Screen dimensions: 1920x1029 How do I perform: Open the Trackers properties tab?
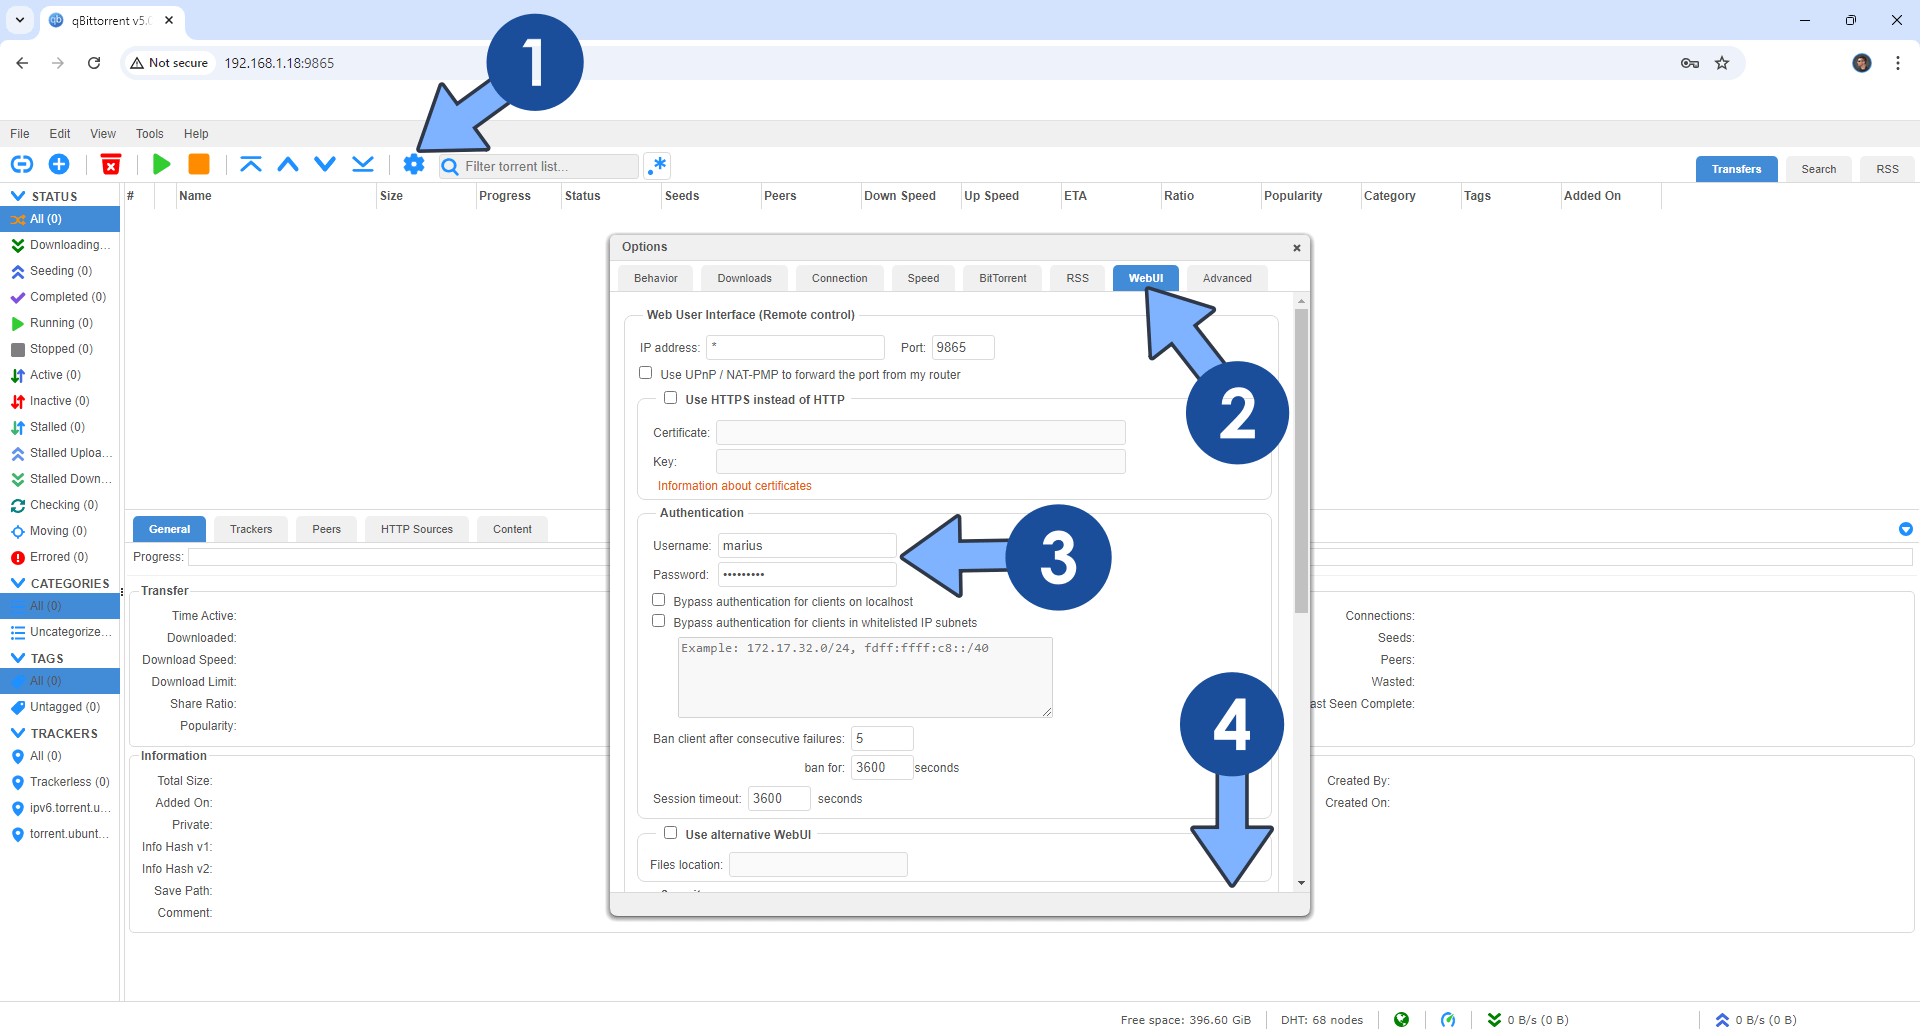point(251,529)
